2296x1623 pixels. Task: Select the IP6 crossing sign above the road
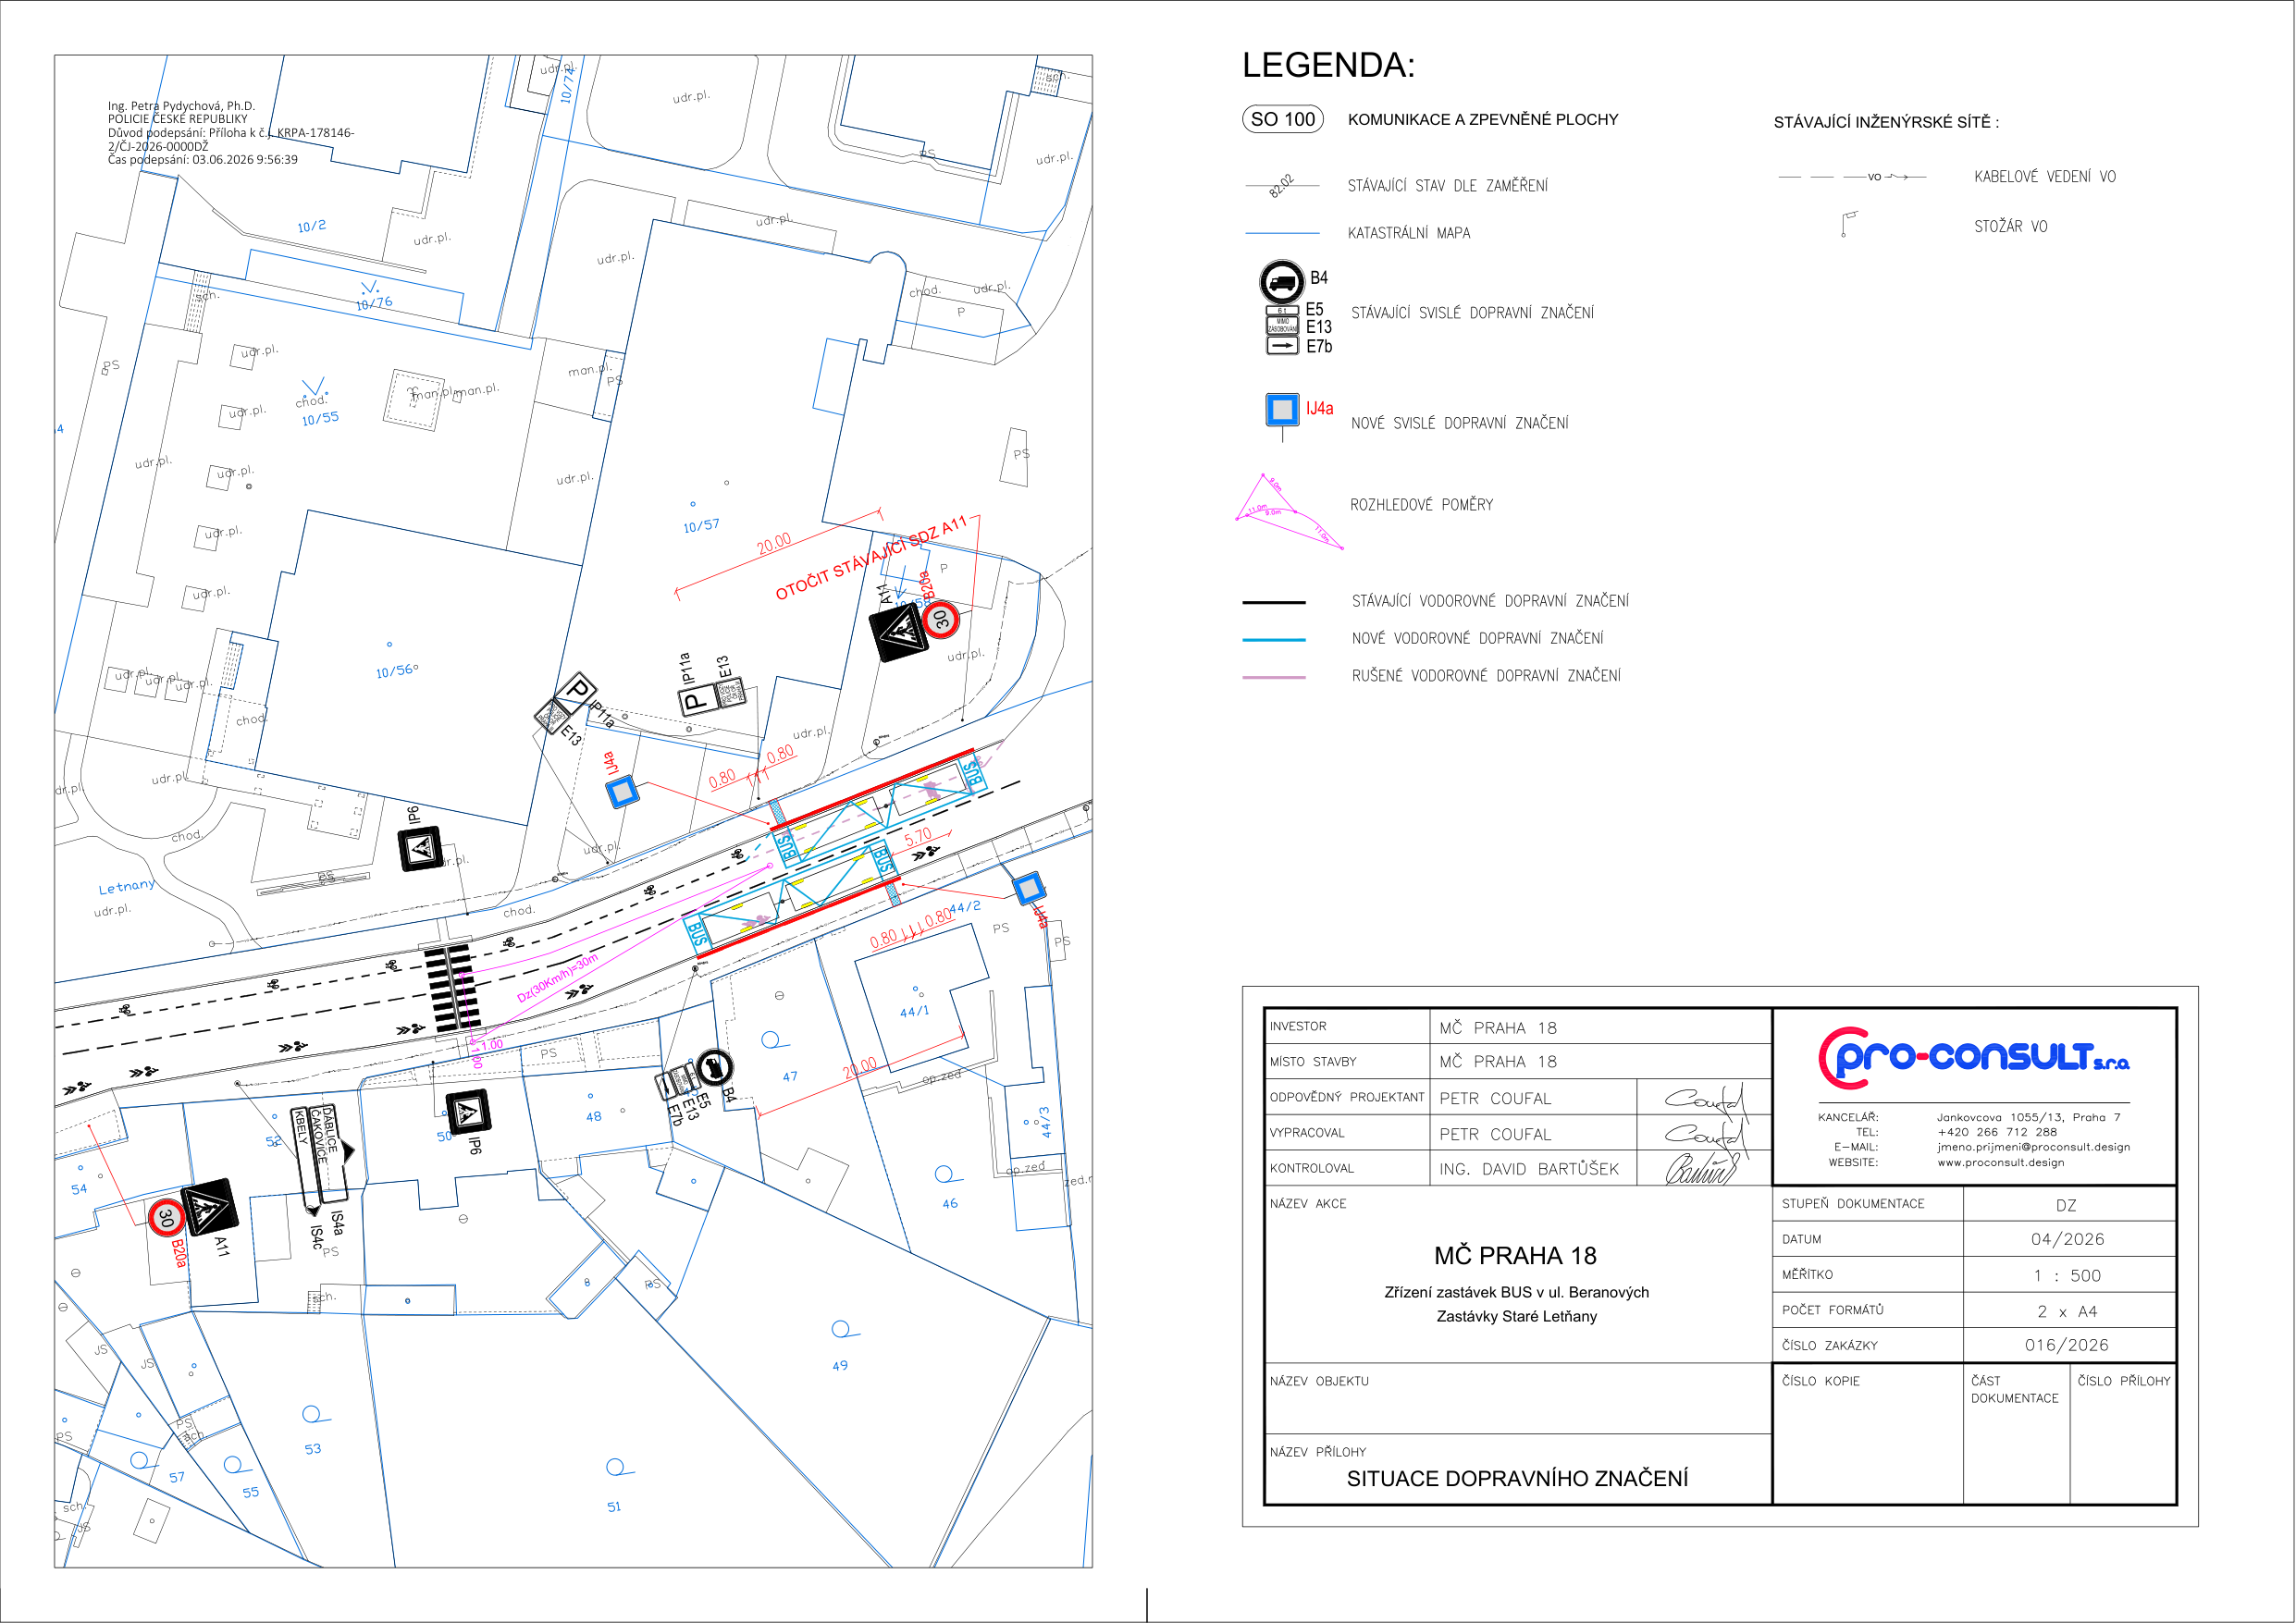tap(421, 849)
